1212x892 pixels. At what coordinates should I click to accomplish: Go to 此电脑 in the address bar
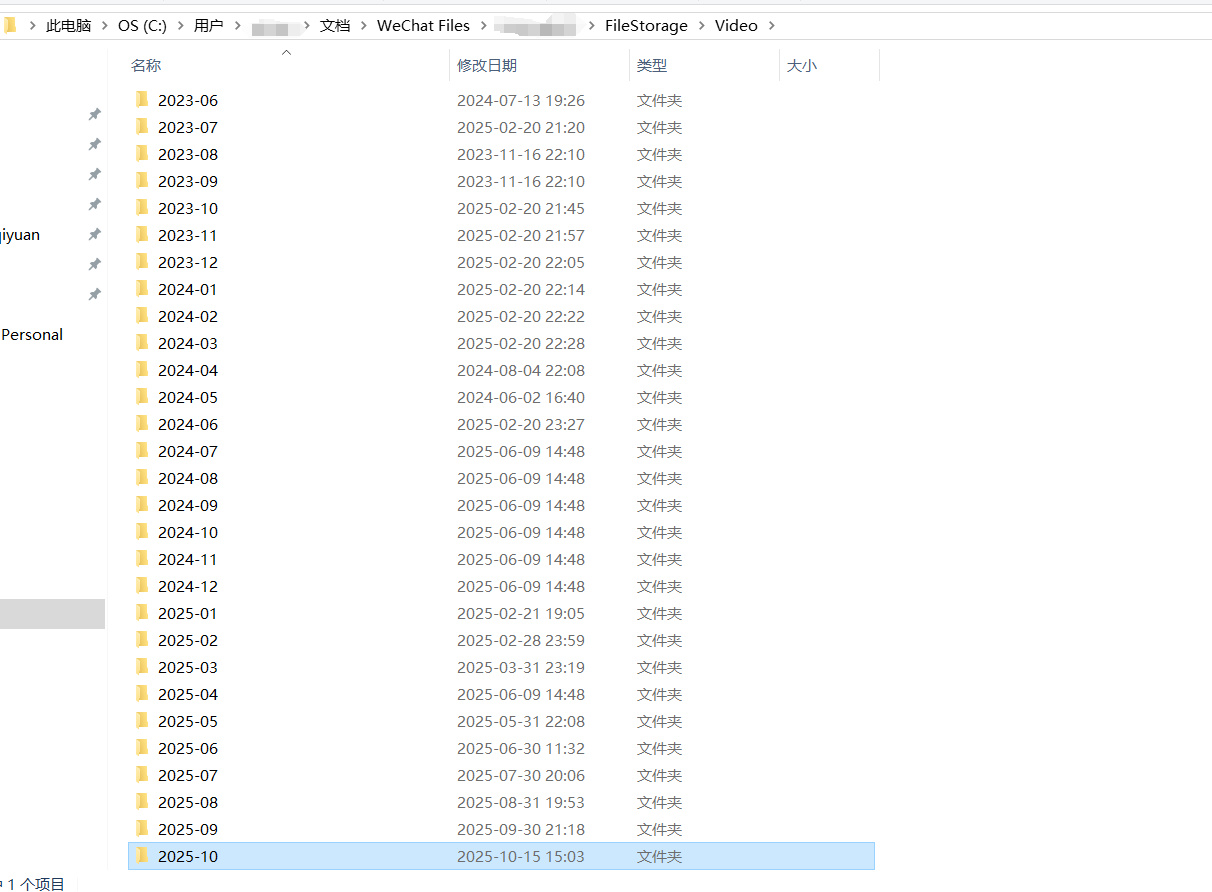pyautogui.click(x=68, y=26)
